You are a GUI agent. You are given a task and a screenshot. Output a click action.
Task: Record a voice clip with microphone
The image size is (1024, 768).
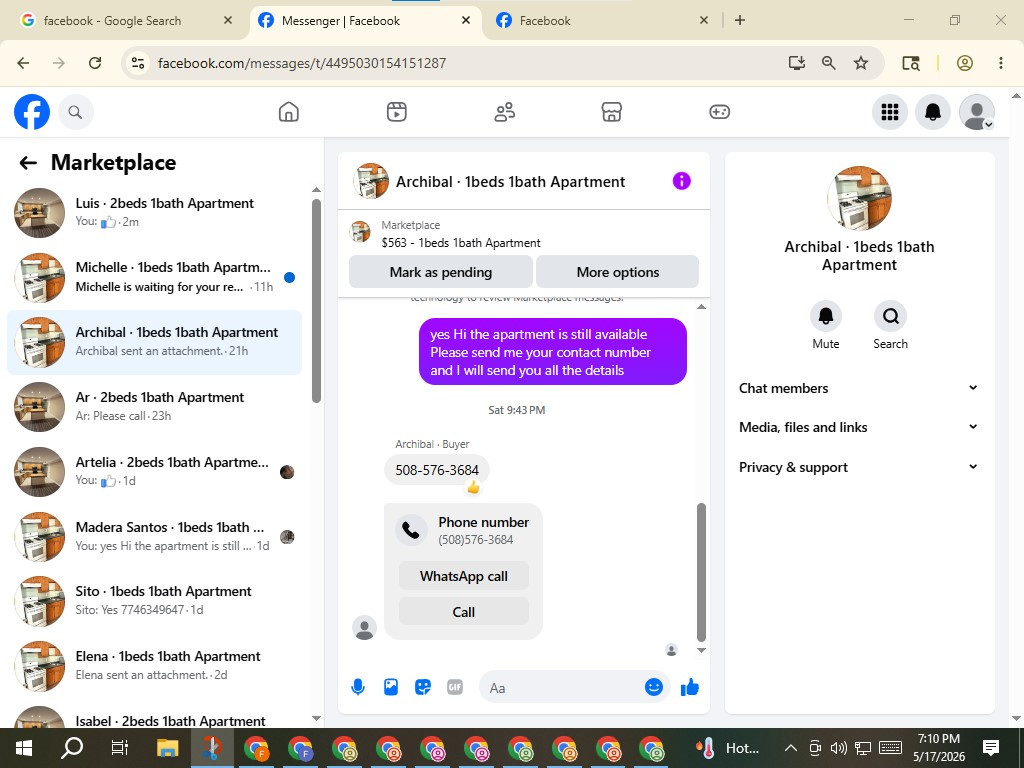click(358, 687)
